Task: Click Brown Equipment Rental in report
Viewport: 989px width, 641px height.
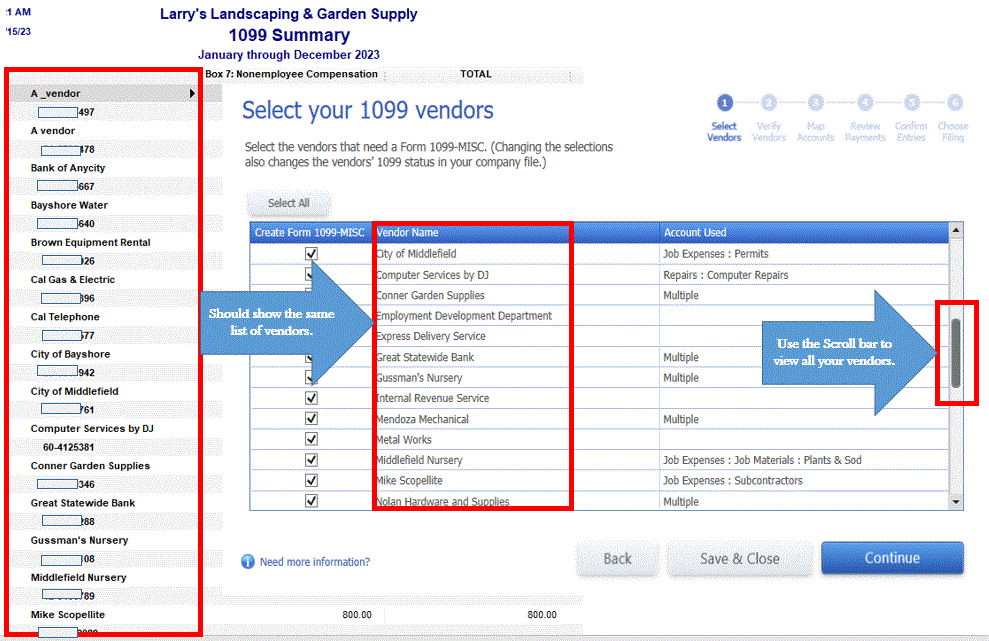Action: click(90, 242)
